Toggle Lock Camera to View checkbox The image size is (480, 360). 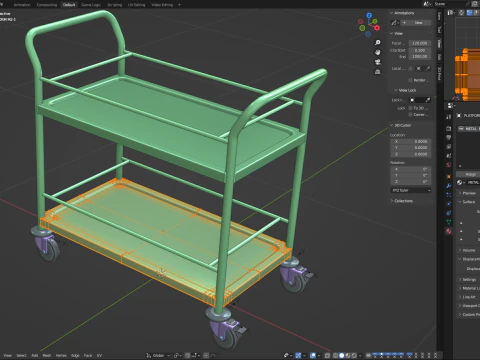coord(410,114)
